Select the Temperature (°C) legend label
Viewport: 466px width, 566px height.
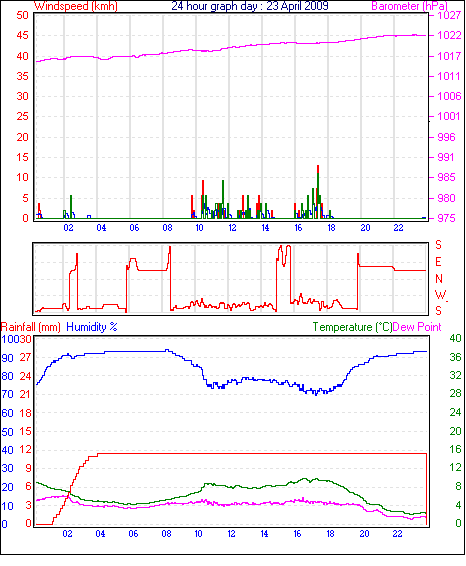pos(352,327)
